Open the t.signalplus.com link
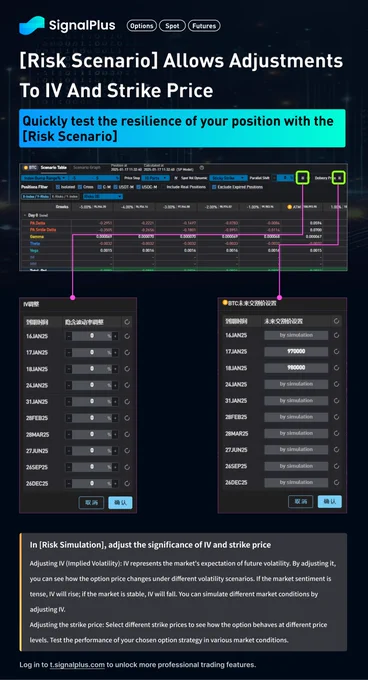Viewport: 368px width, 680px height. point(77,664)
